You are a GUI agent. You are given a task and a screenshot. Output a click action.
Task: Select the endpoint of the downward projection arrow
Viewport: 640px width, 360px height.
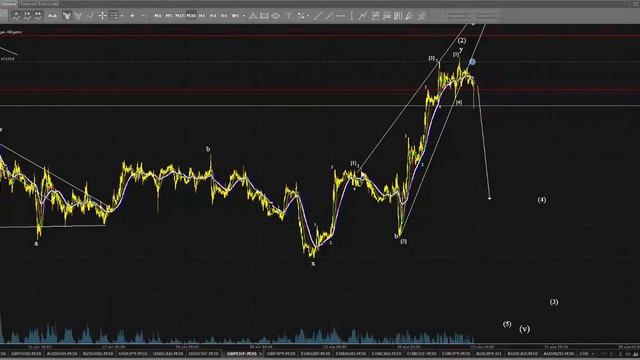coord(489,198)
